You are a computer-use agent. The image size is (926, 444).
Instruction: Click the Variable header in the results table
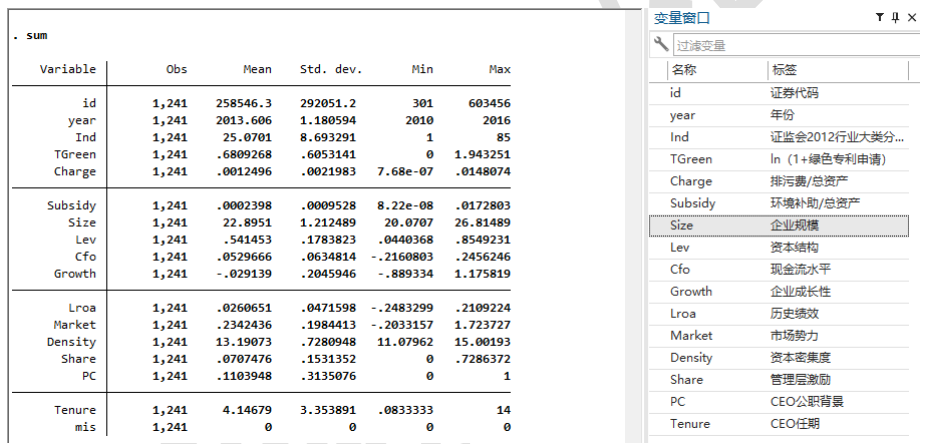[68, 69]
